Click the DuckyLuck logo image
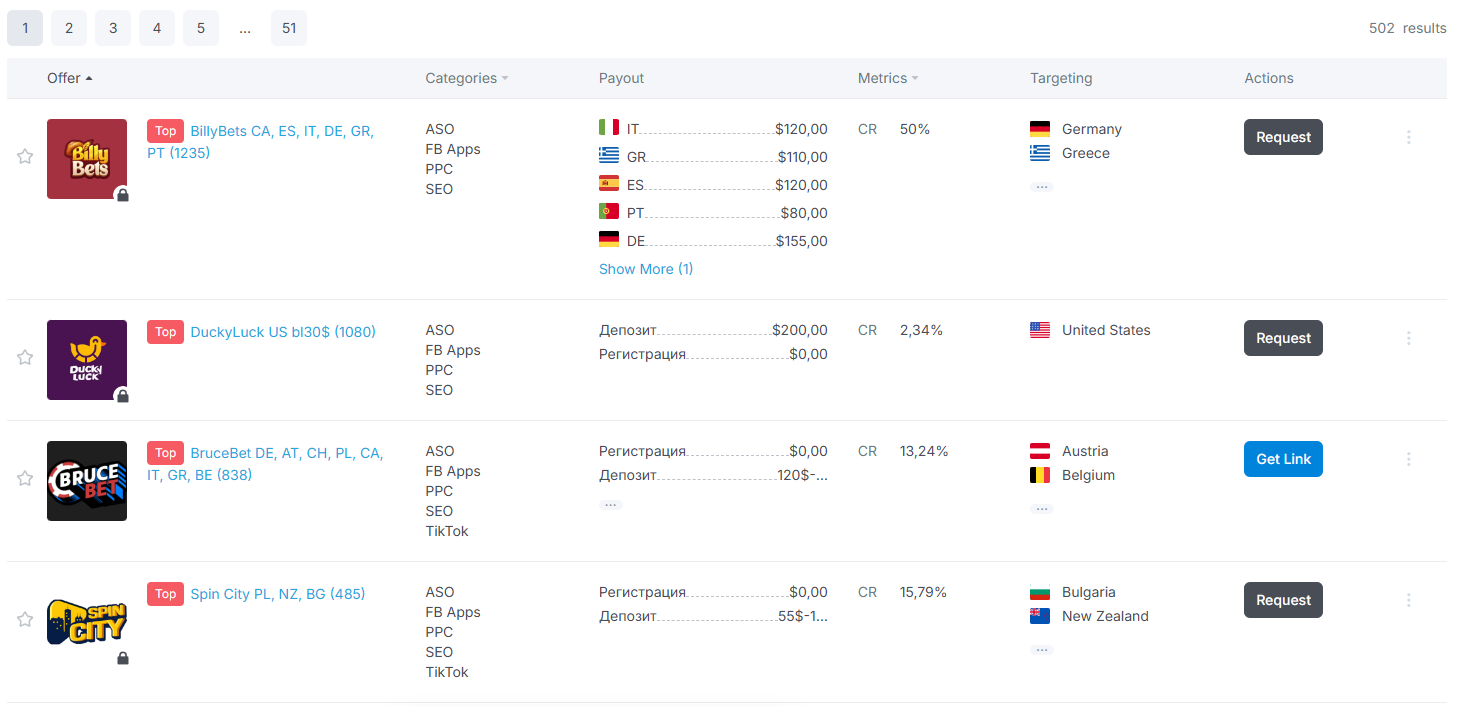The height and width of the screenshot is (706, 1461). coord(87,360)
